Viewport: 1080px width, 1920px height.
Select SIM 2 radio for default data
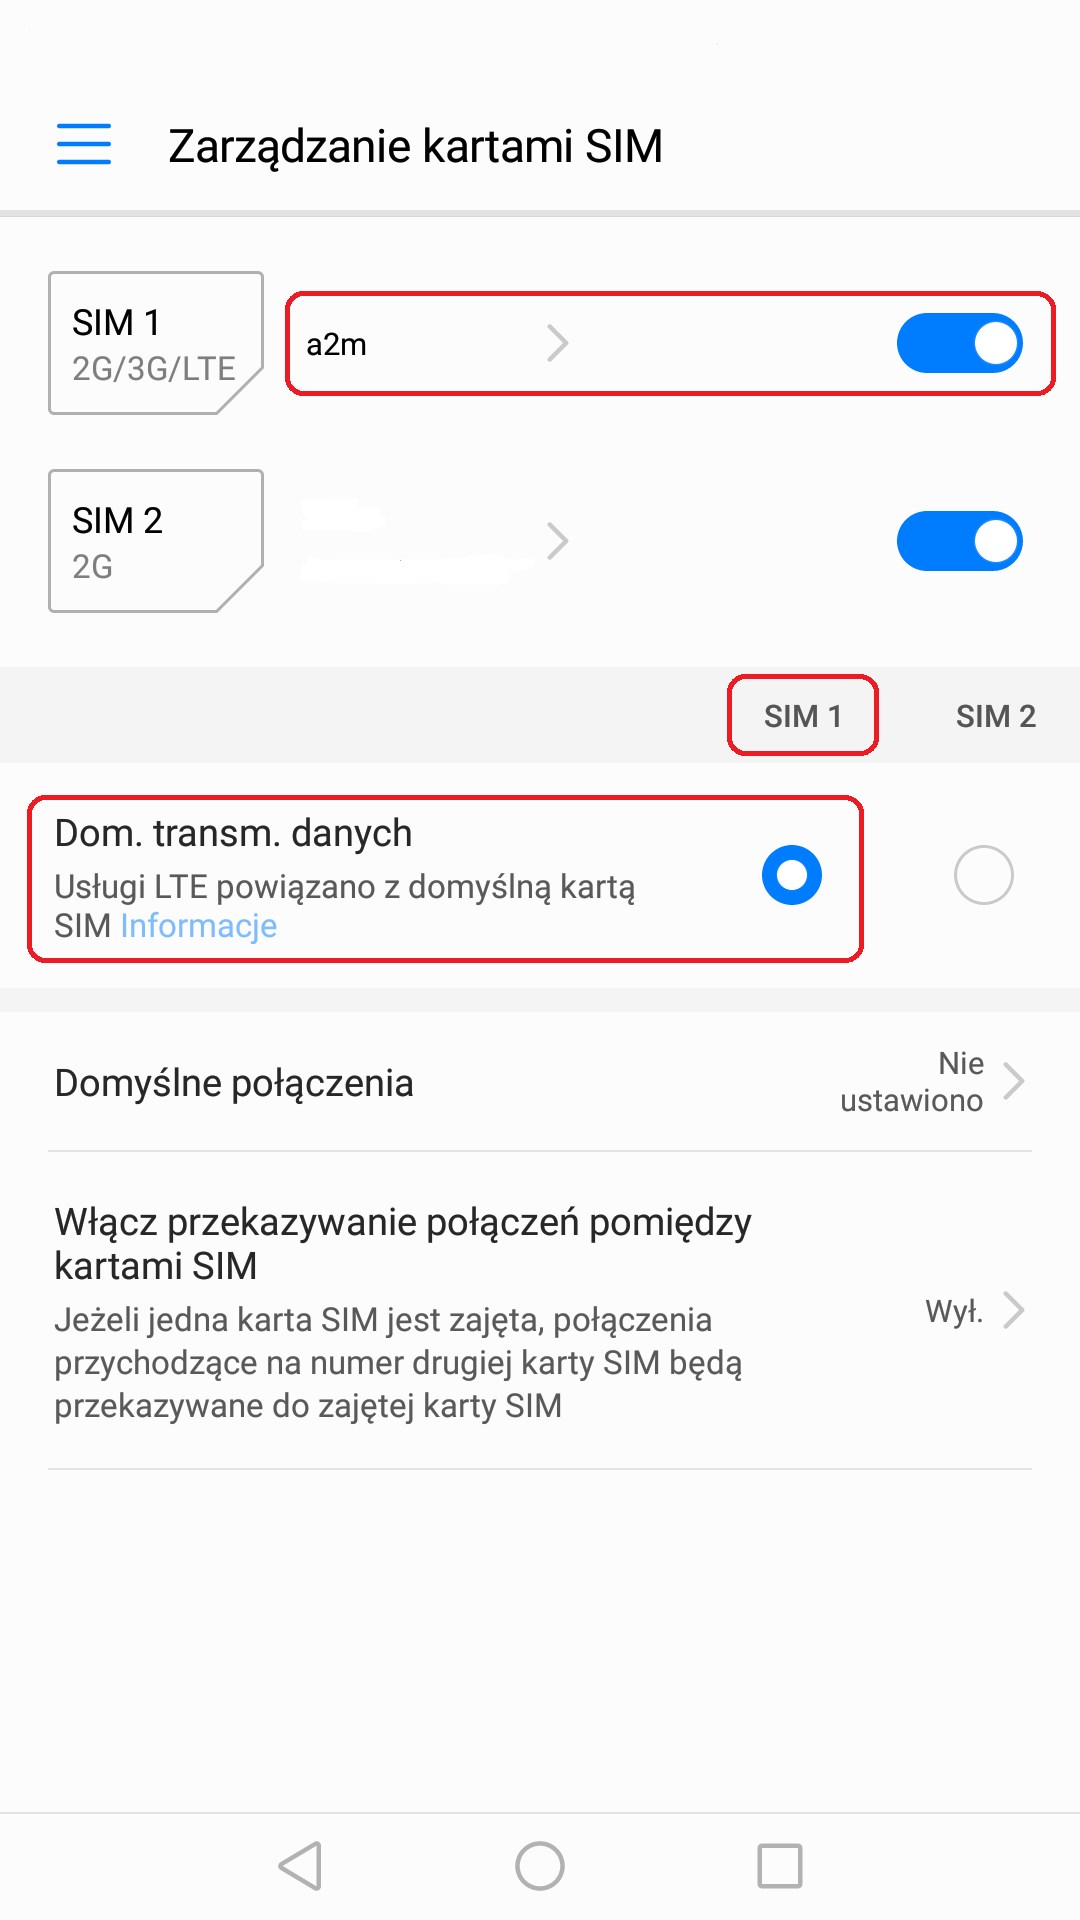coord(983,875)
